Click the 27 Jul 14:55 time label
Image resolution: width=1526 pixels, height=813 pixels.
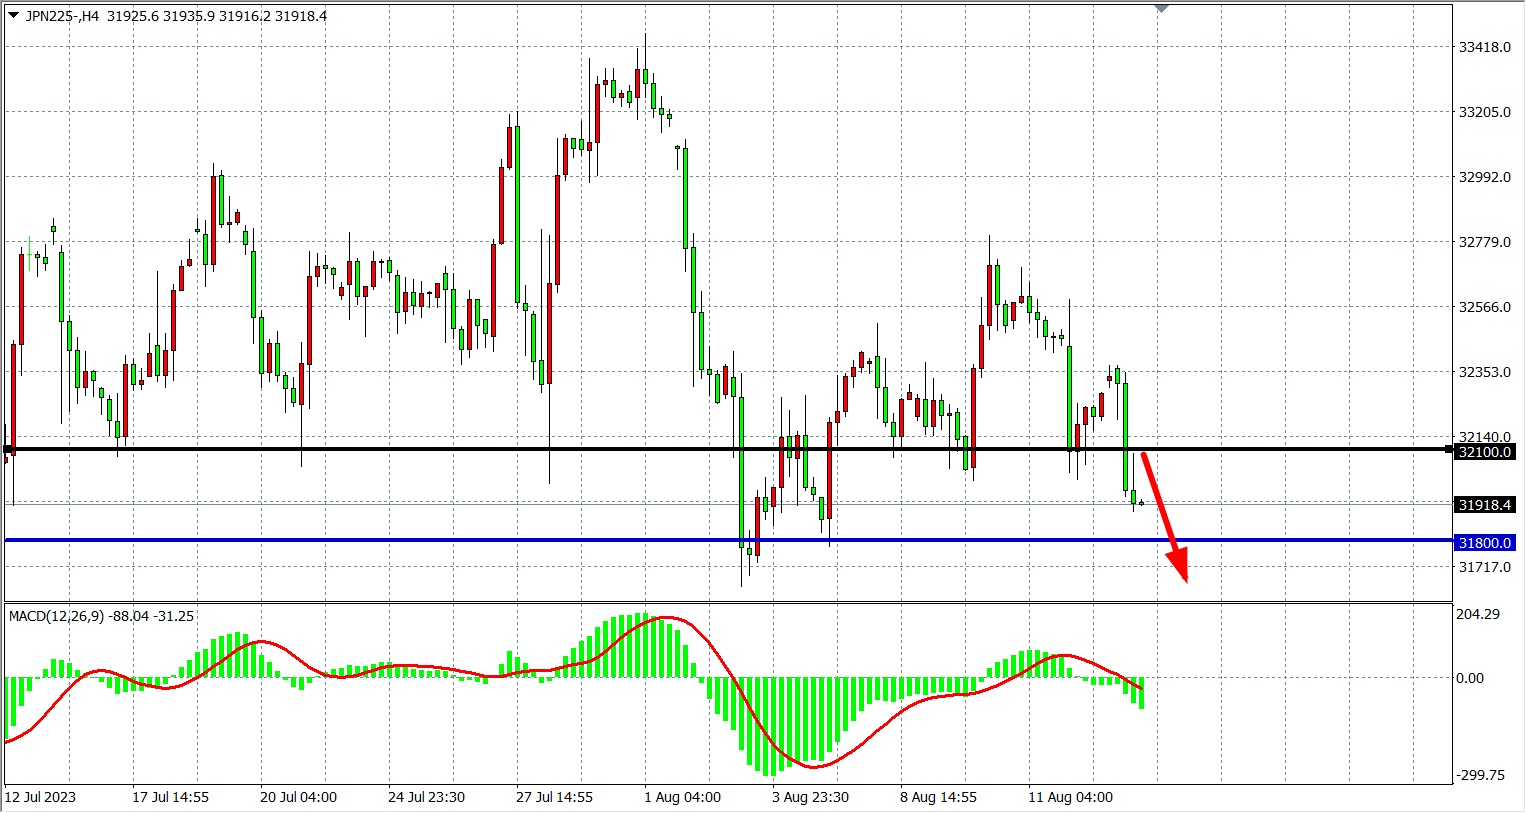(x=554, y=797)
